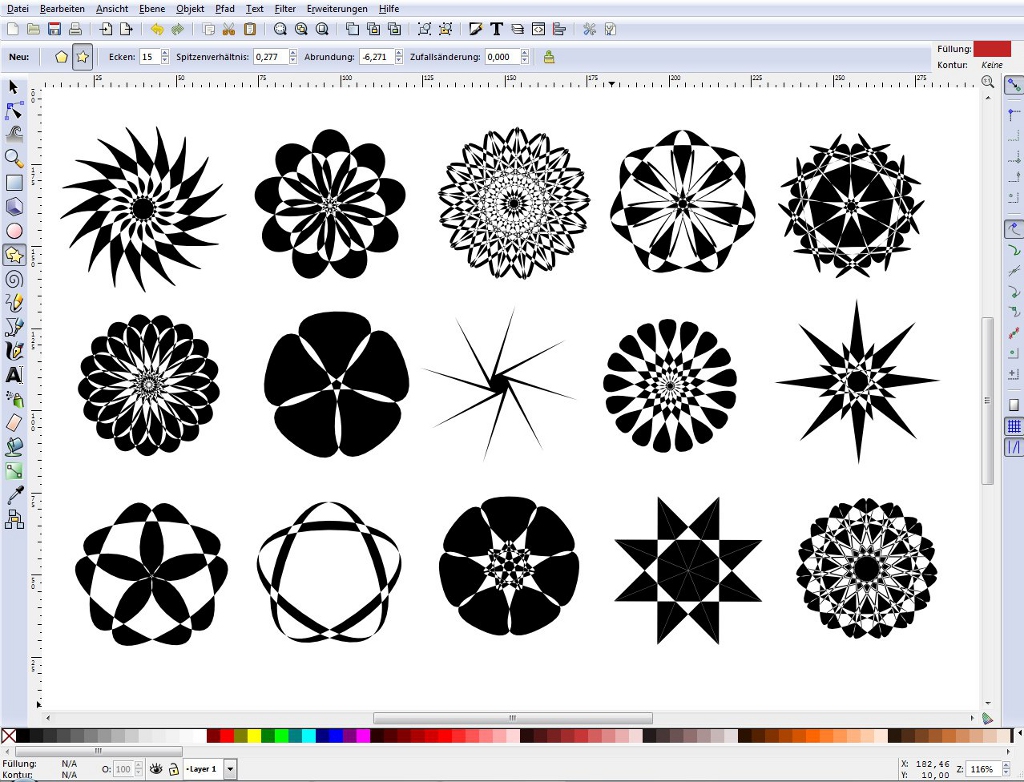1024x782 pixels.
Task: Open the Text and Font dialog icon
Action: click(496, 29)
